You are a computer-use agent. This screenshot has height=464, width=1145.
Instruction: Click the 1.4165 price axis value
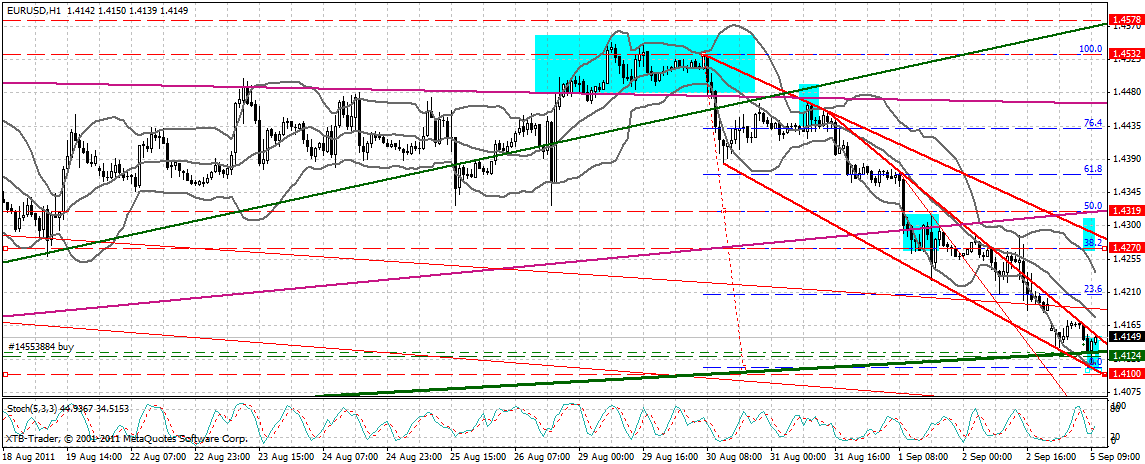[1125, 324]
